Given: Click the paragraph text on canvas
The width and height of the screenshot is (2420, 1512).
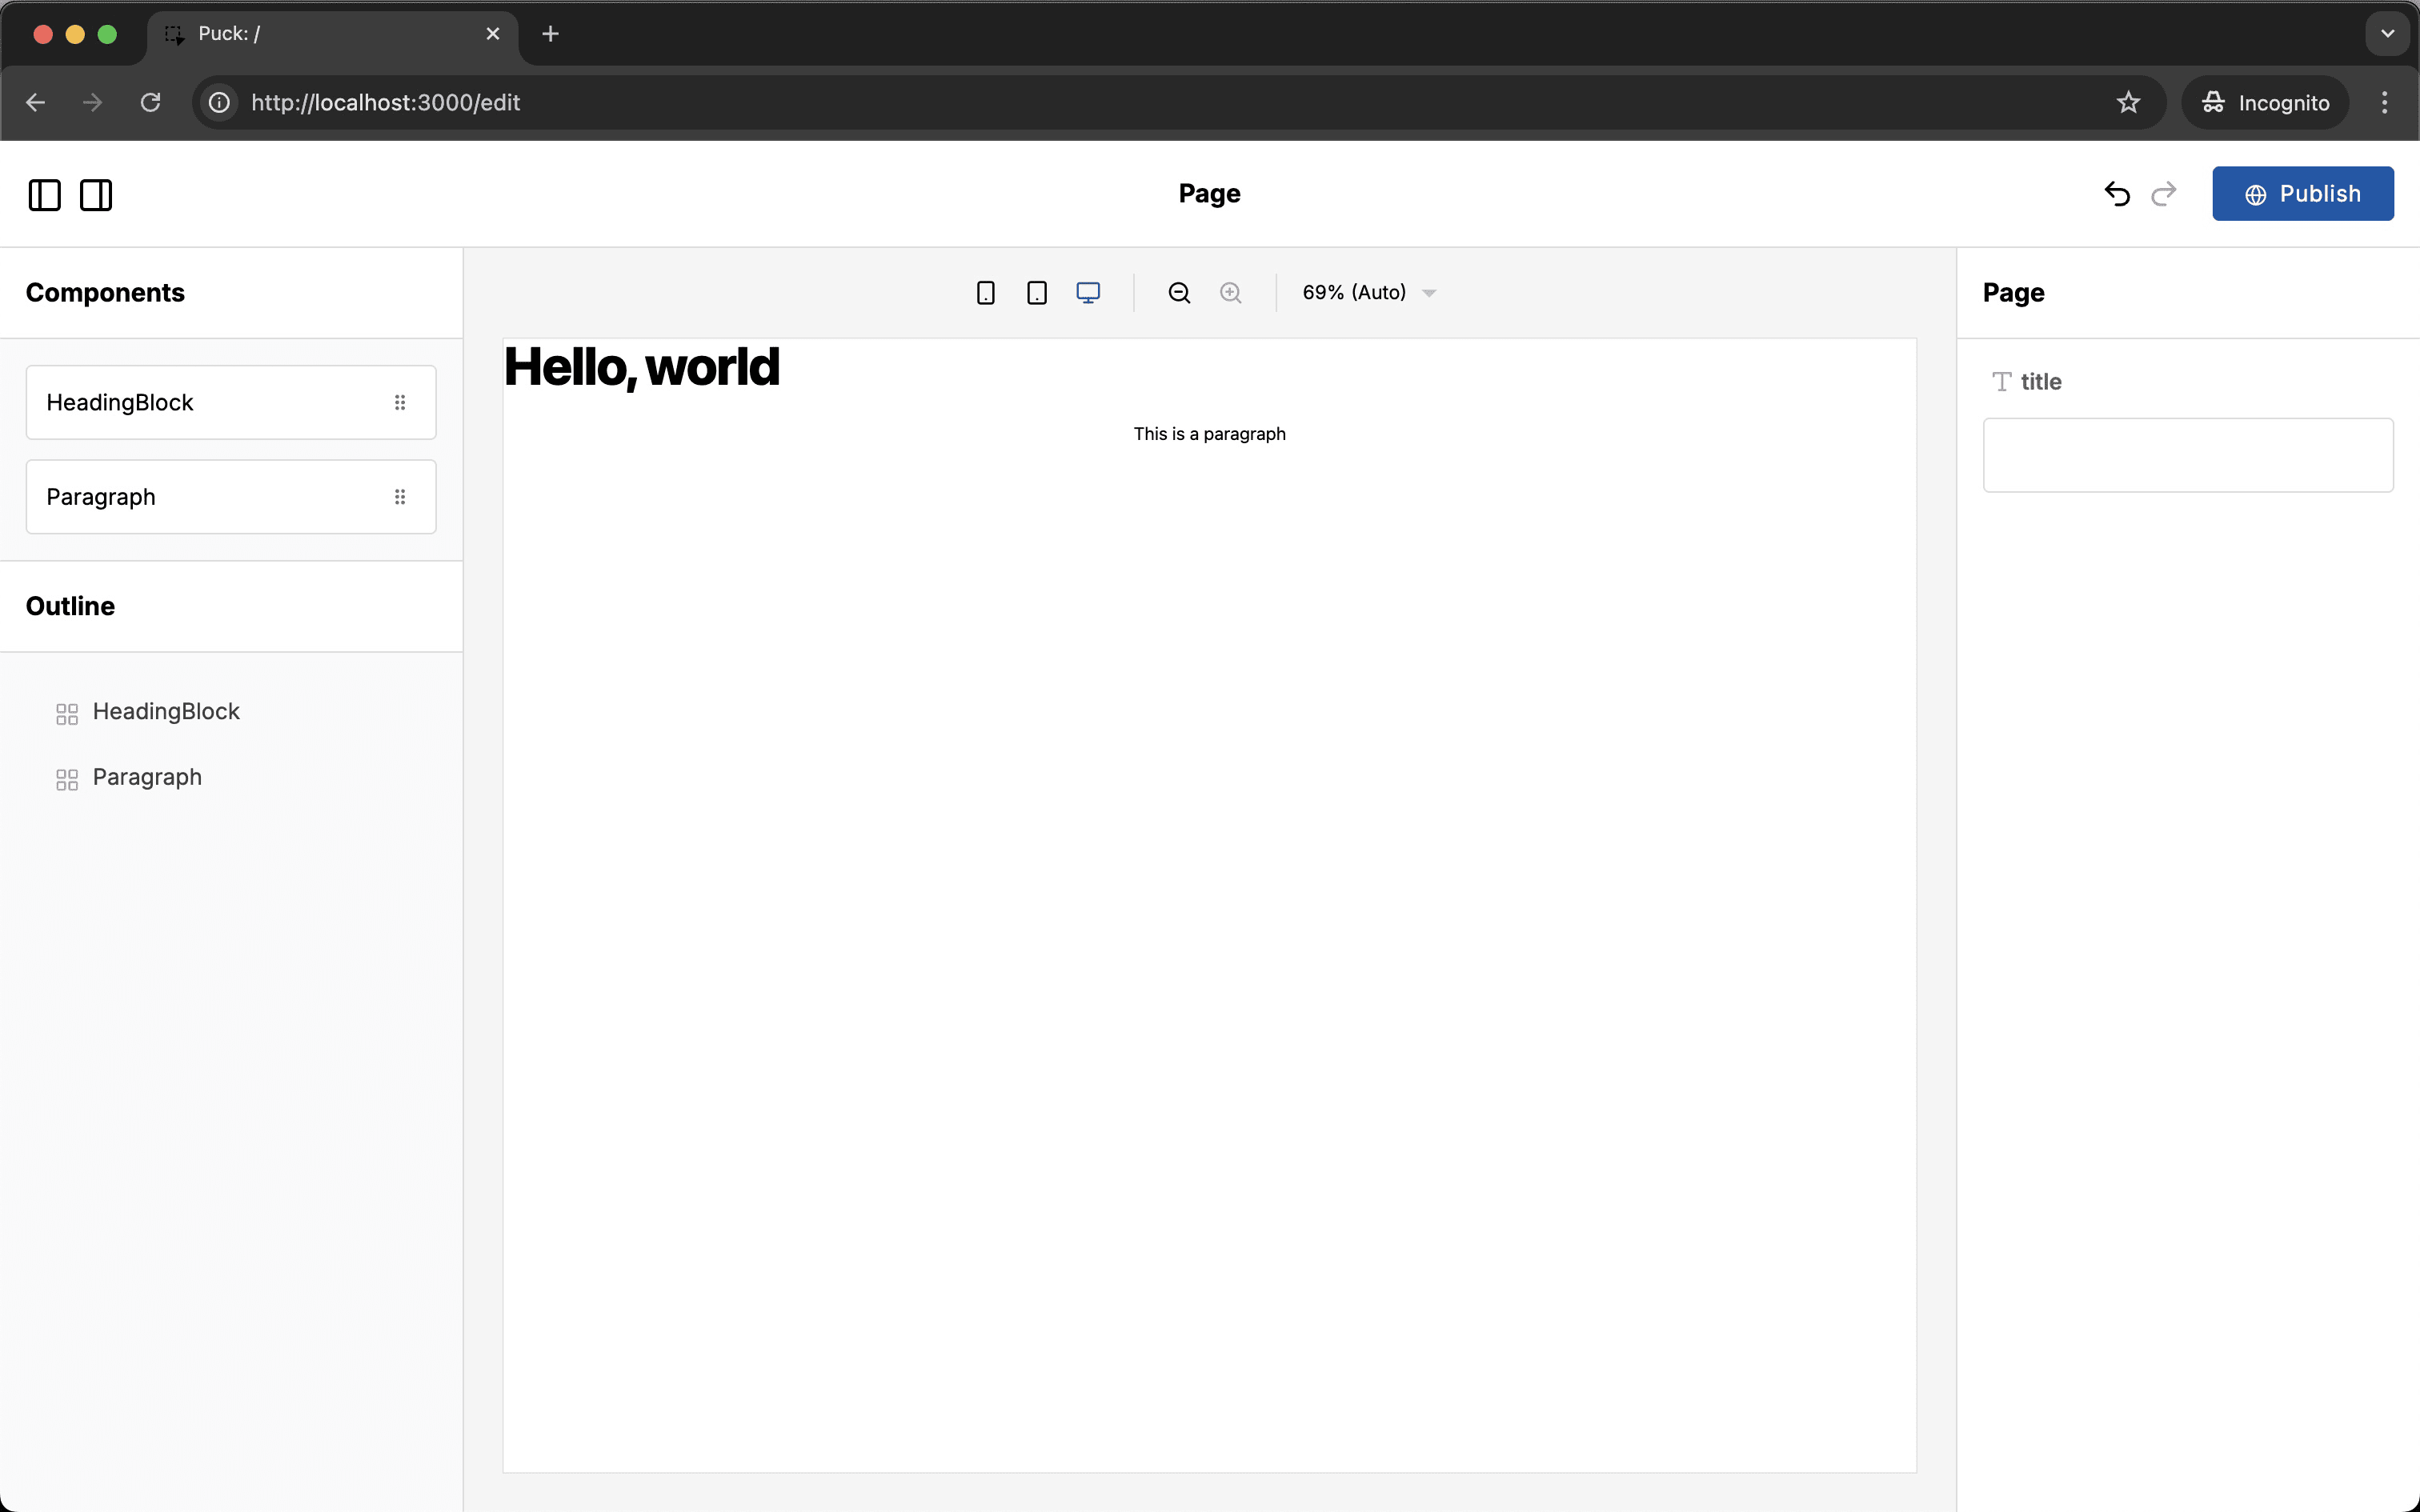Looking at the screenshot, I should pos(1209,433).
